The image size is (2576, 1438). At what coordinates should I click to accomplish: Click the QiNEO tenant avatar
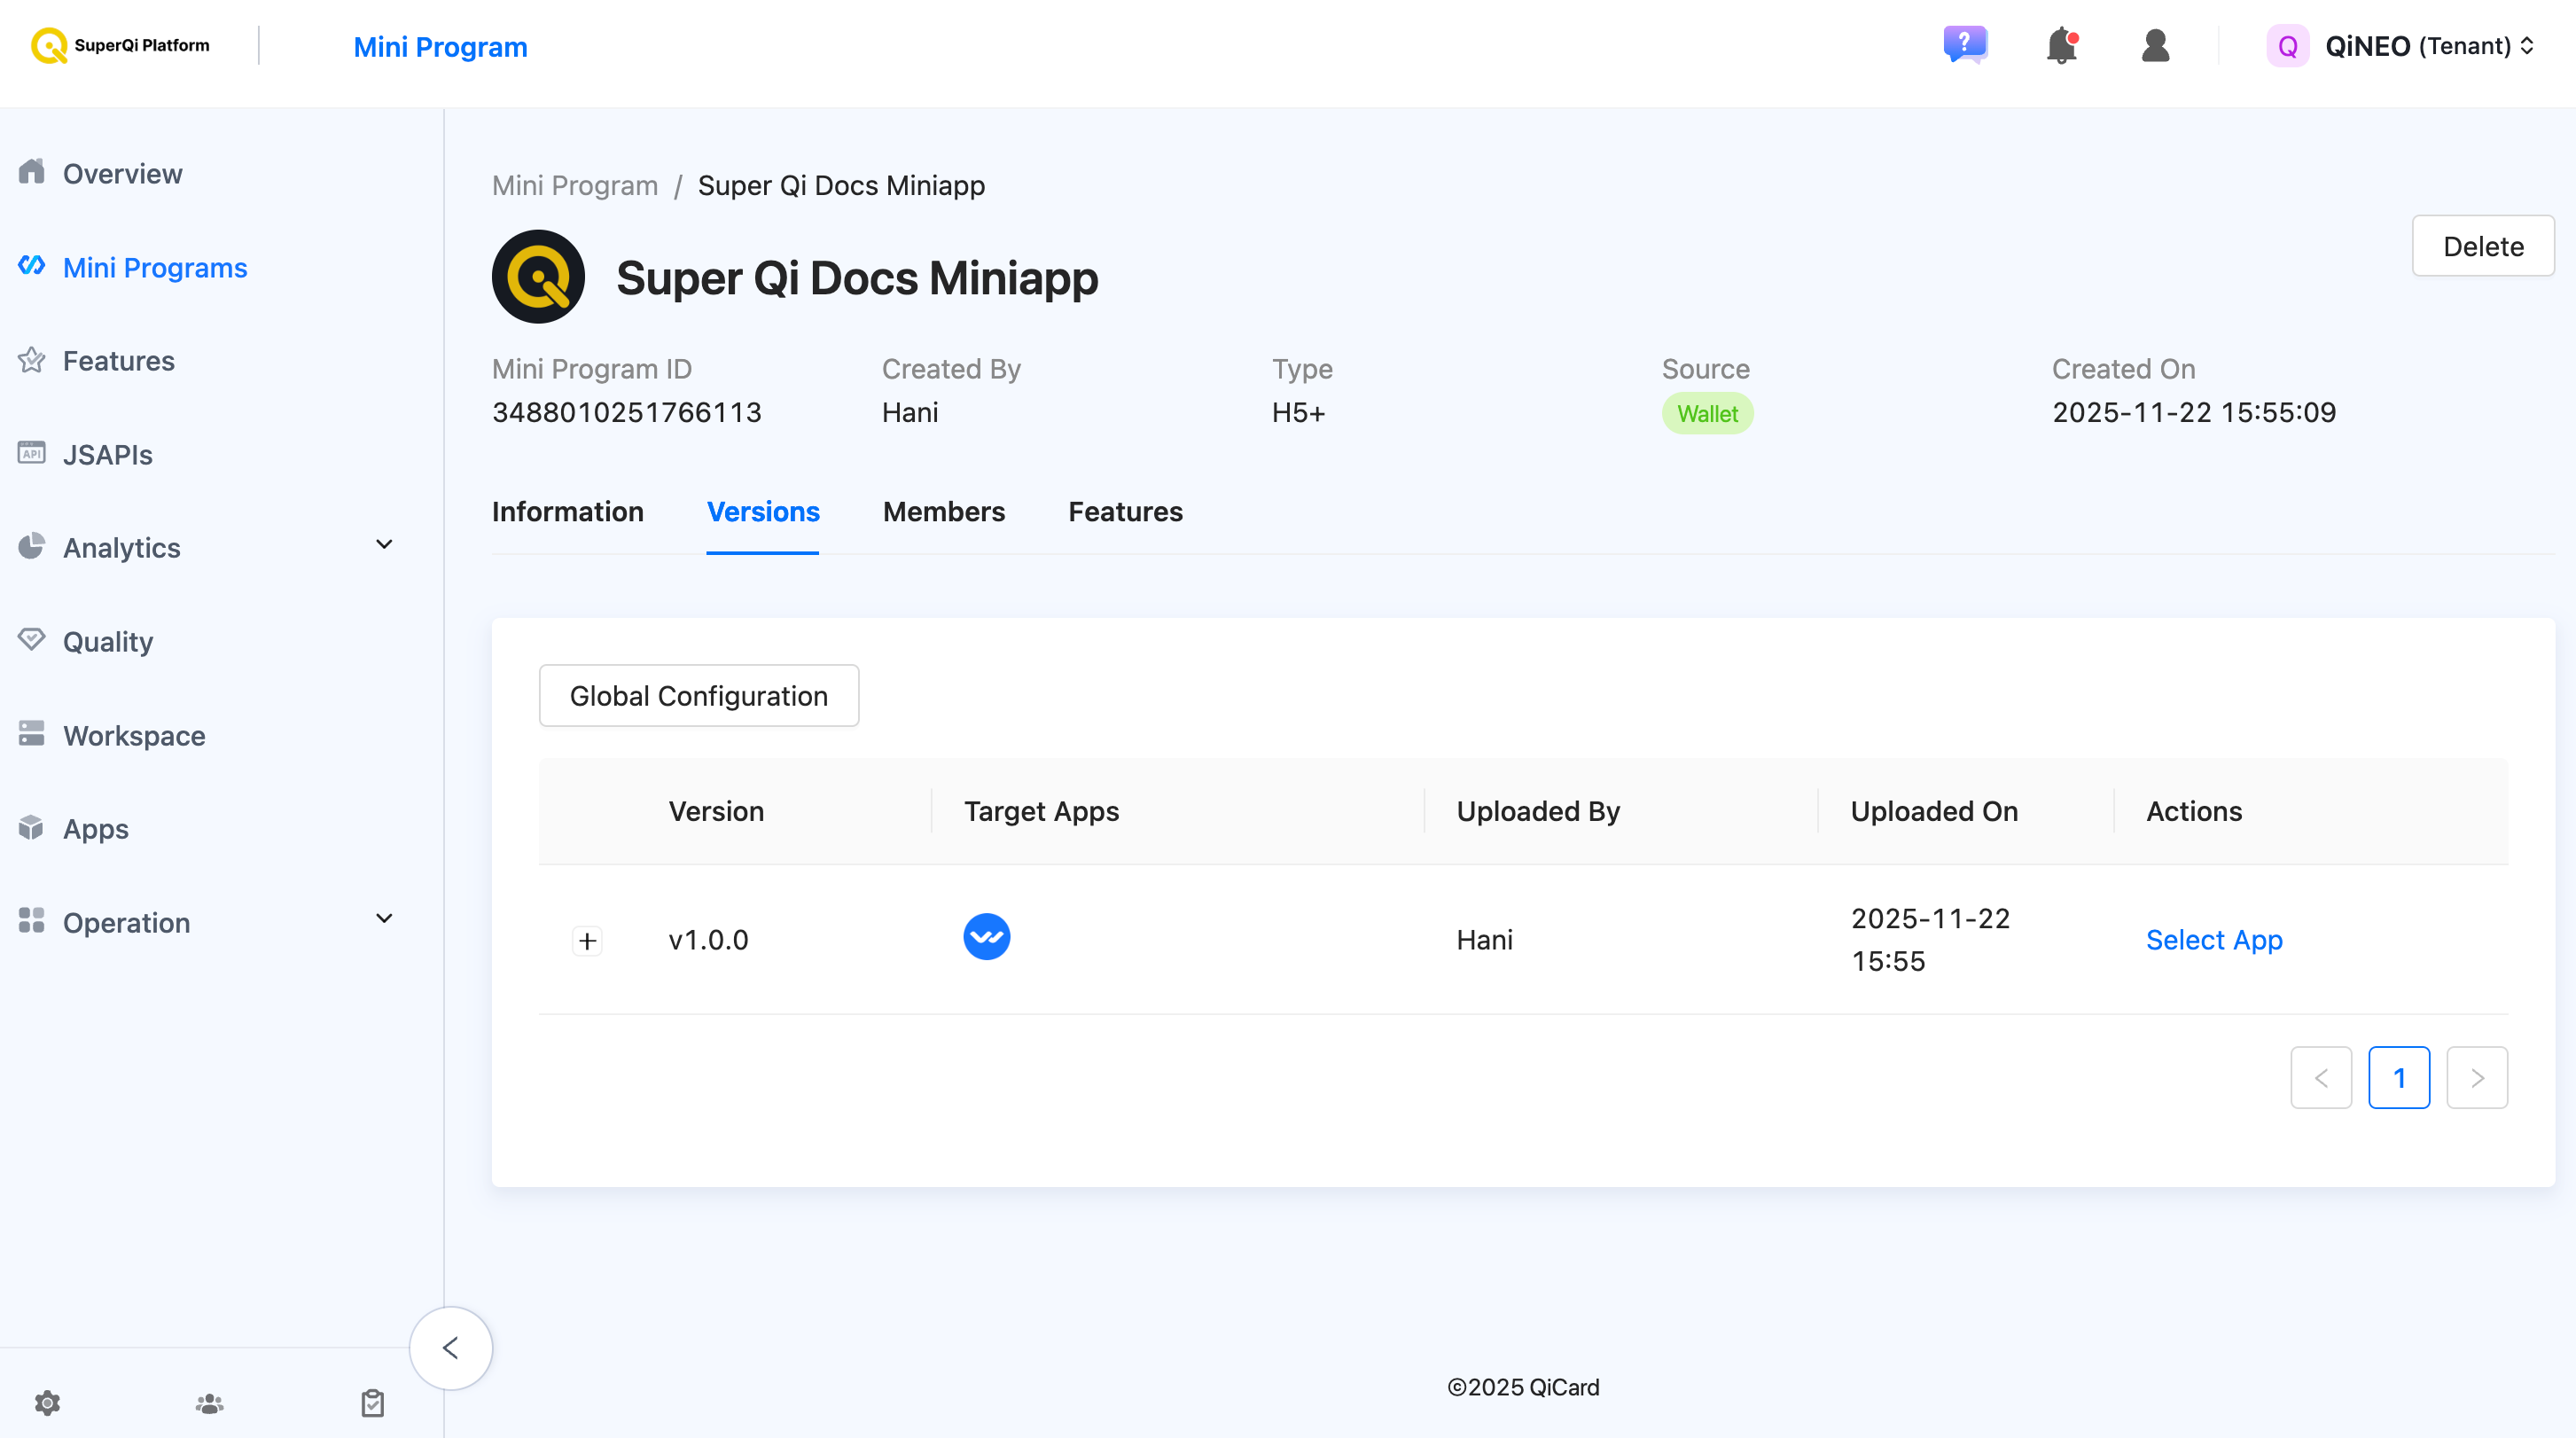click(2287, 46)
